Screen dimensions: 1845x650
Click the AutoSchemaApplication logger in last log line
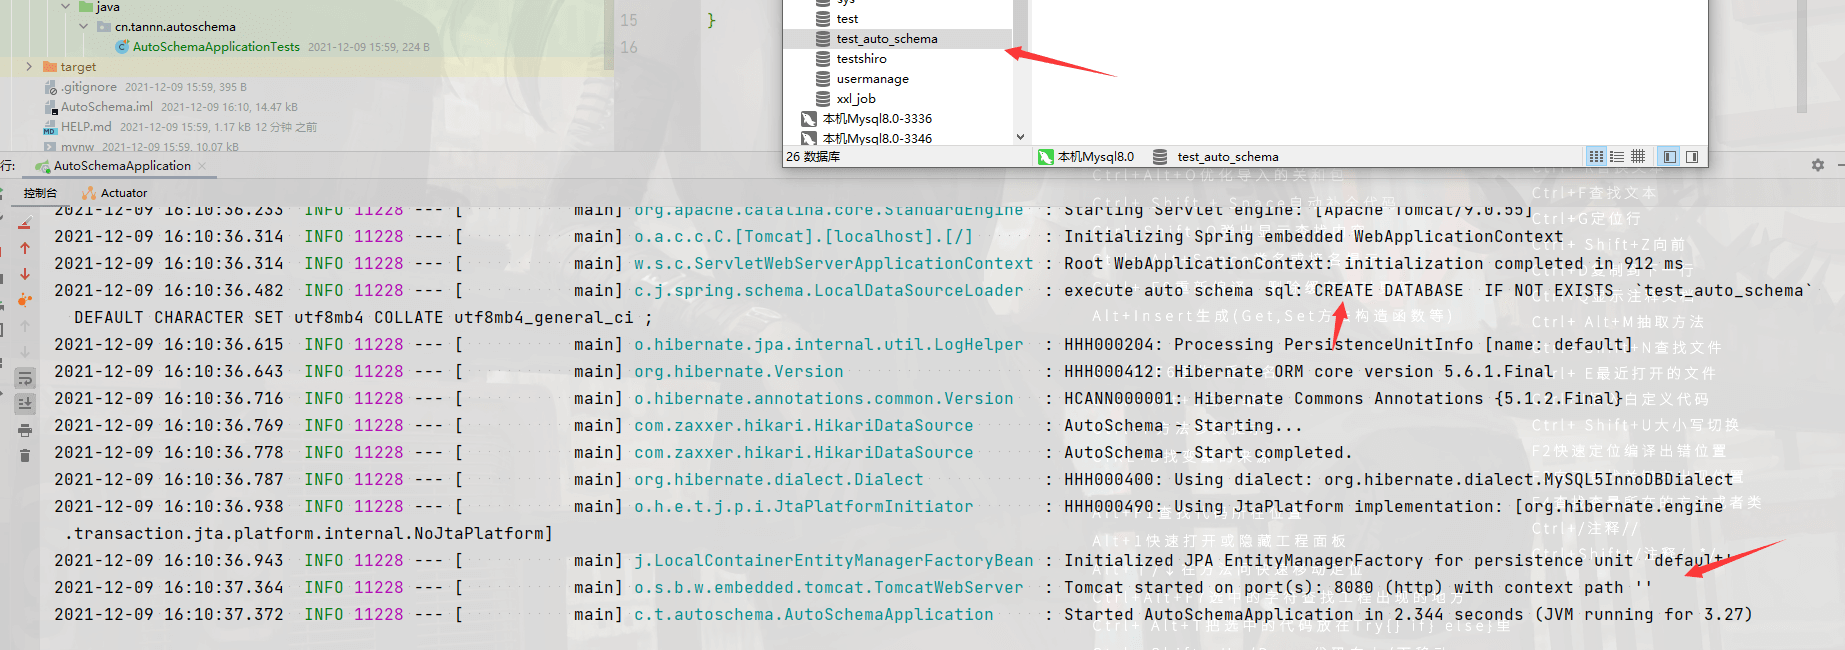(813, 615)
